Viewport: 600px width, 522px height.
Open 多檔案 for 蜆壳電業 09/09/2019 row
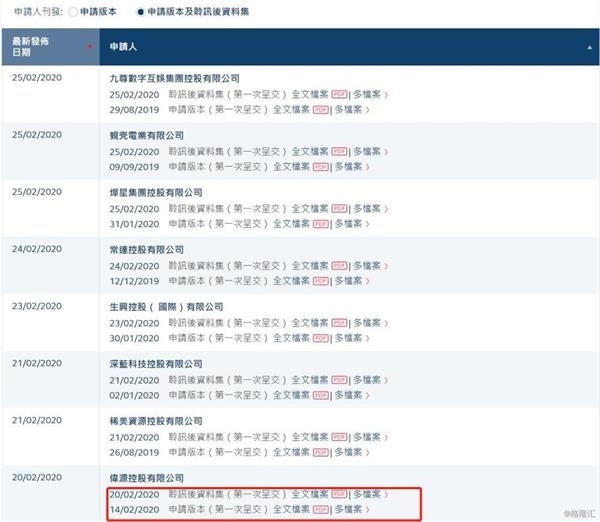click(x=348, y=167)
